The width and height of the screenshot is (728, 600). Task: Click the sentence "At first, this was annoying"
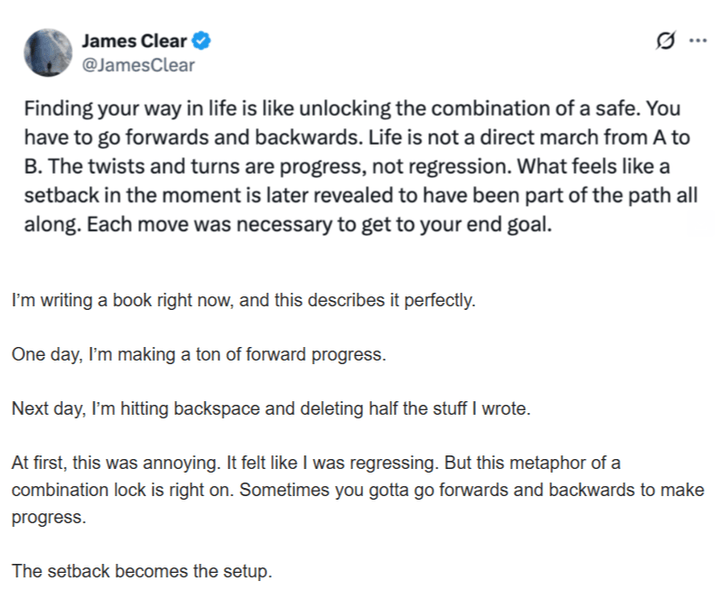coord(107,463)
